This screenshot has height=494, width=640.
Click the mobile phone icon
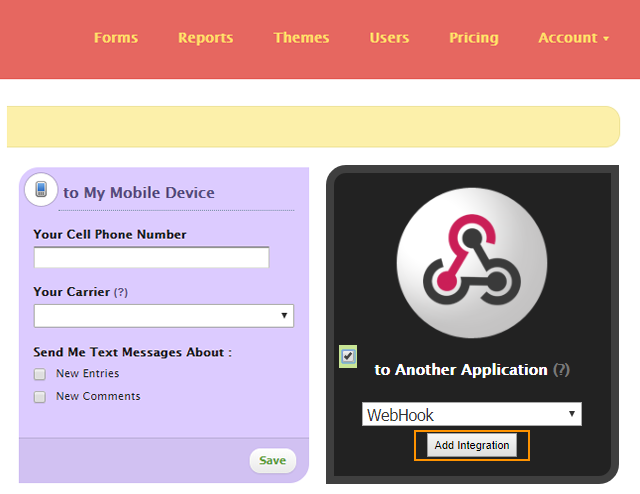coord(41,189)
